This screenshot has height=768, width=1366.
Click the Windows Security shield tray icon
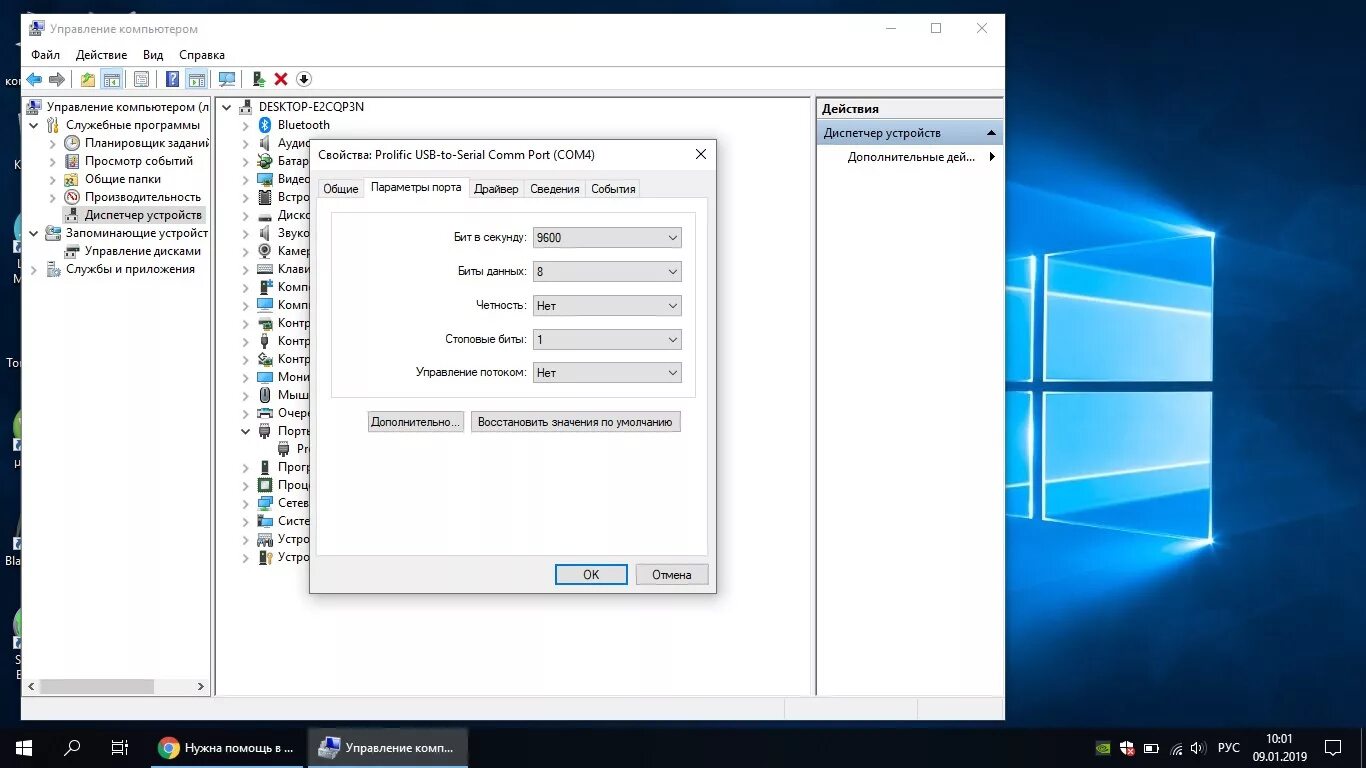pos(1127,748)
